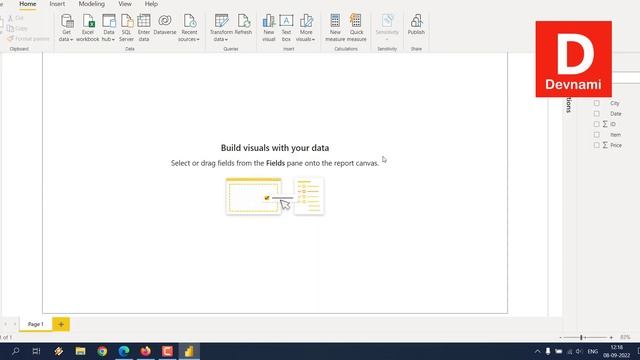Click the Enter data icon

(x=144, y=21)
